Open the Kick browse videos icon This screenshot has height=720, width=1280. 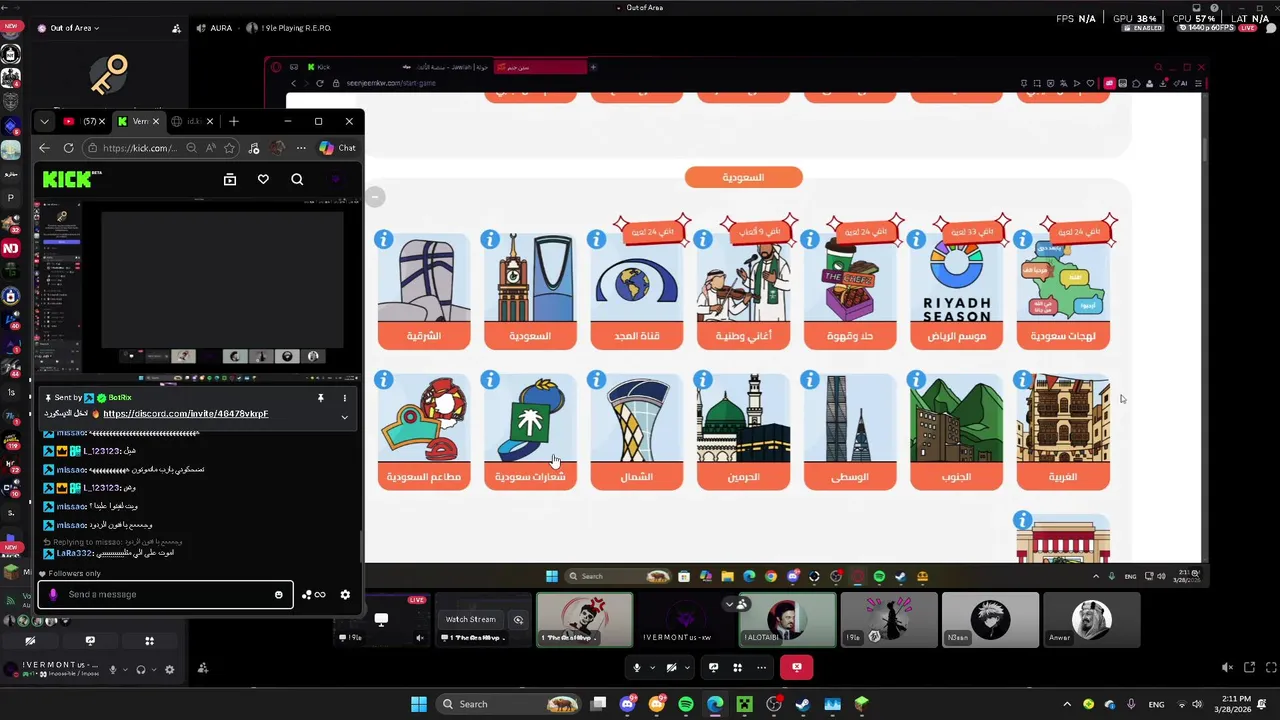(230, 179)
